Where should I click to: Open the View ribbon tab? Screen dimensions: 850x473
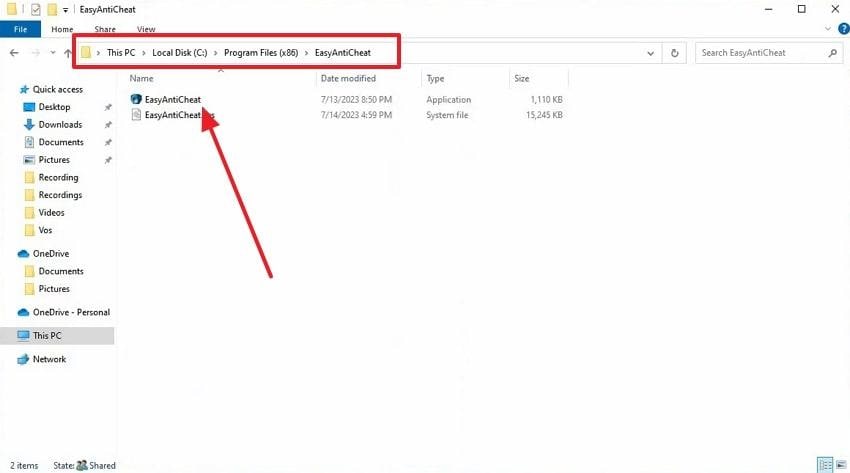point(146,29)
